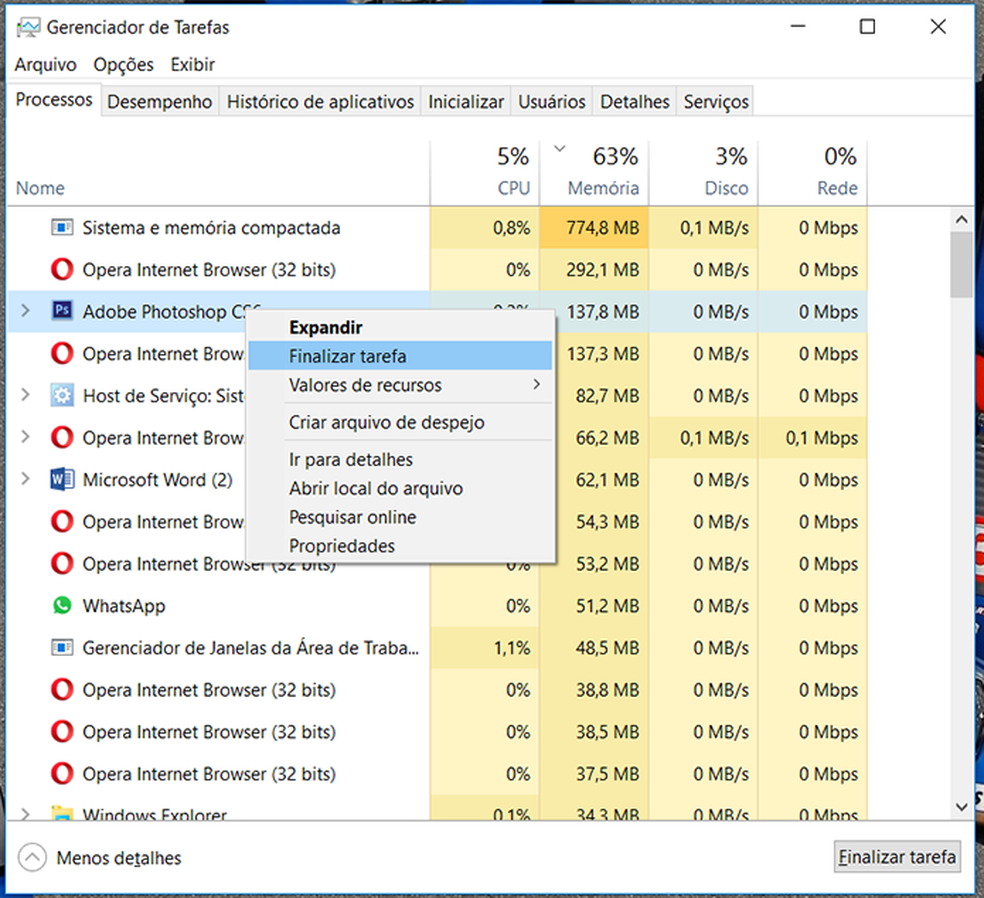Click the Microsoft Word process icon
This screenshot has height=898, width=984.
[x=62, y=480]
